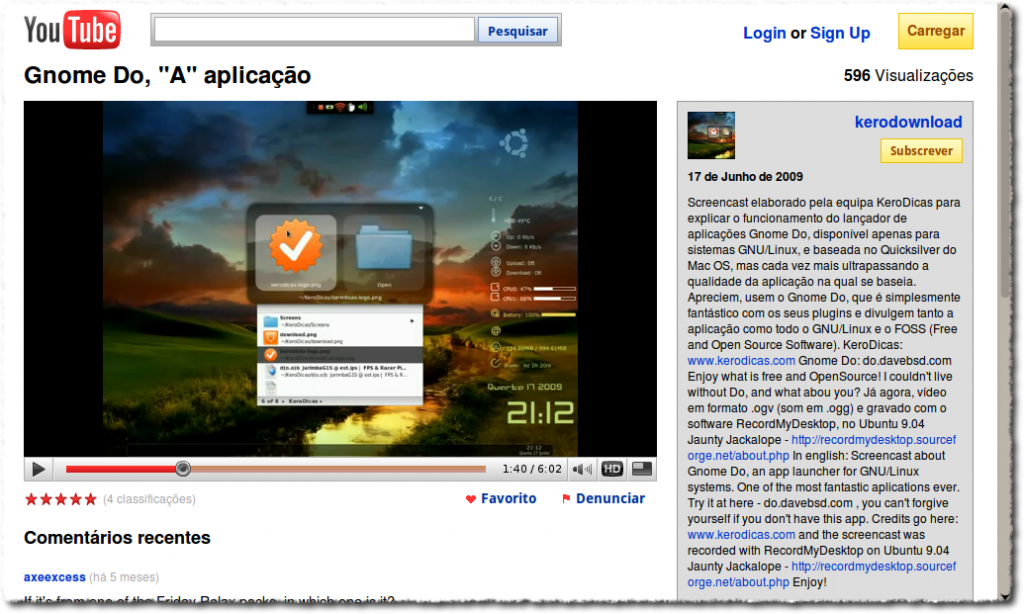Click the Pesquisar search button
This screenshot has height=614, width=1024.
pyautogui.click(x=517, y=31)
